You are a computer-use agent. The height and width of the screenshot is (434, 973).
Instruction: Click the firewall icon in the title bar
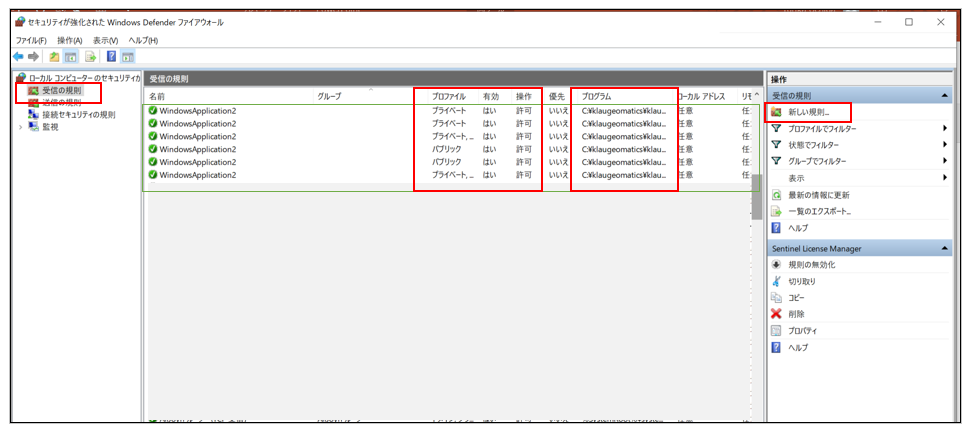20,22
